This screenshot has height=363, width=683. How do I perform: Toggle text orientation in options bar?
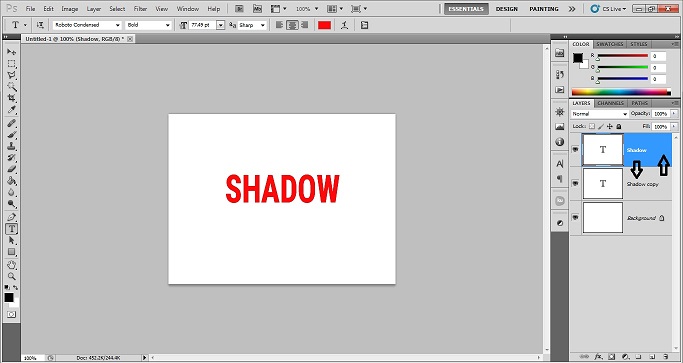coord(40,25)
